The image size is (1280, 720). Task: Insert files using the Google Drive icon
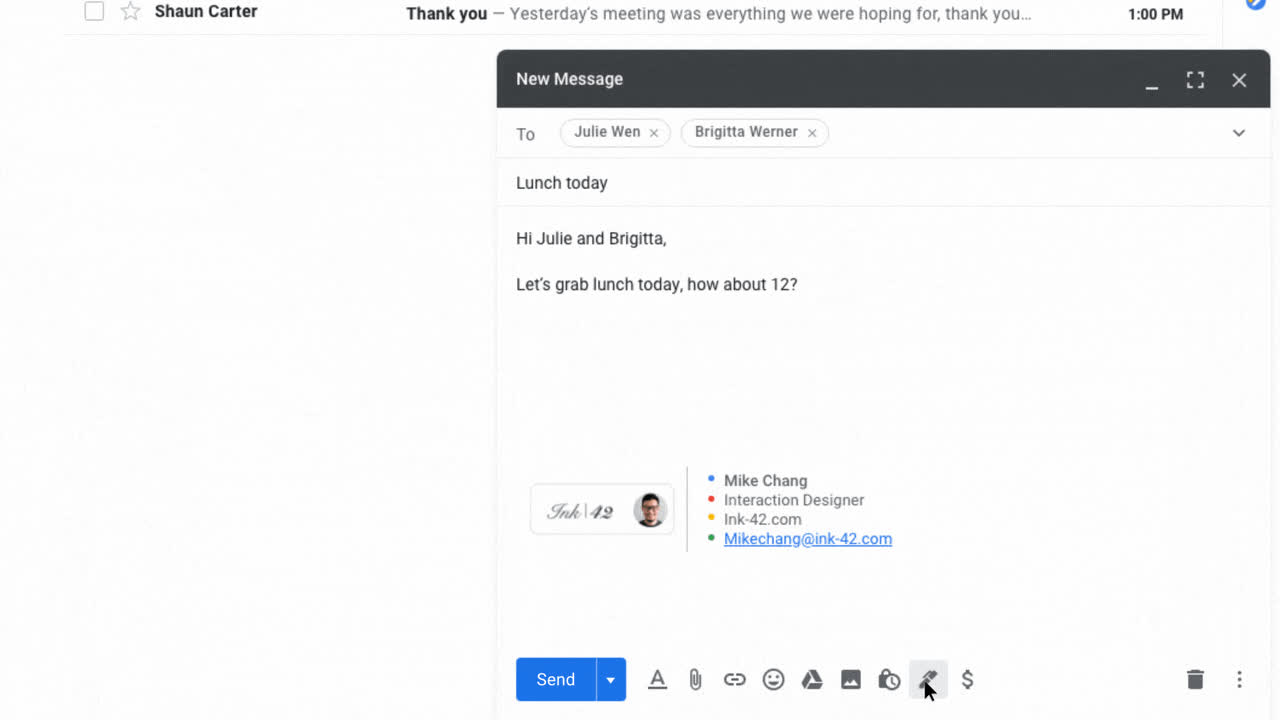click(812, 680)
